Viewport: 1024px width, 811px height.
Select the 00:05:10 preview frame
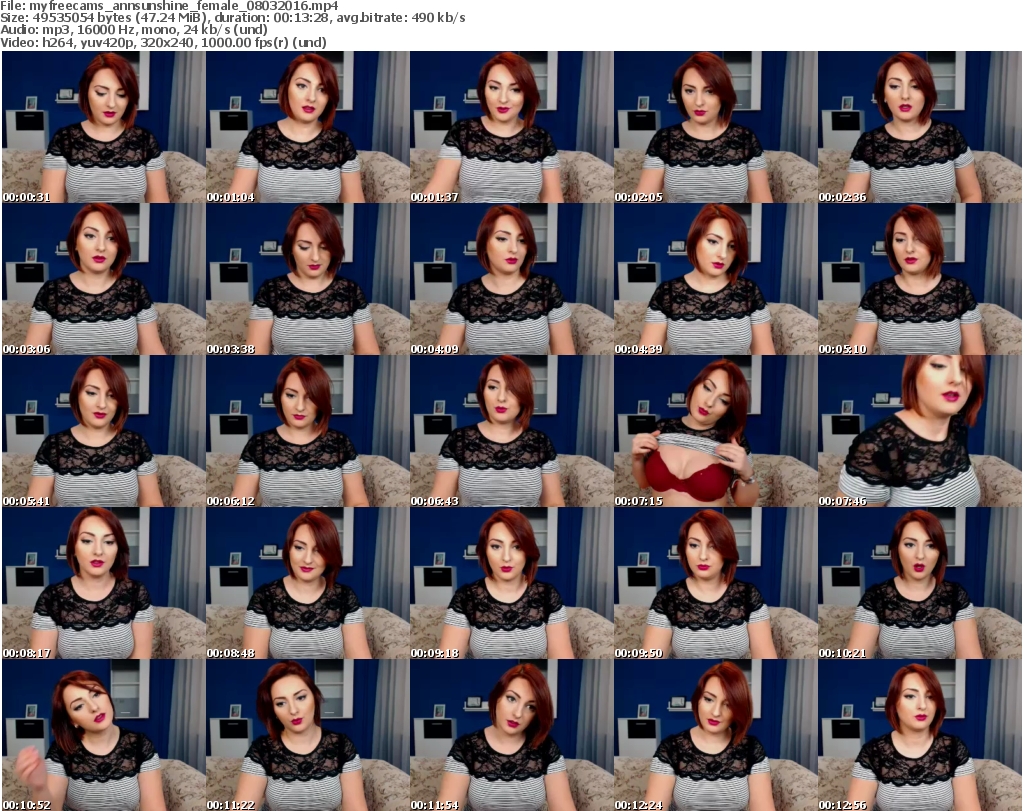pos(920,279)
